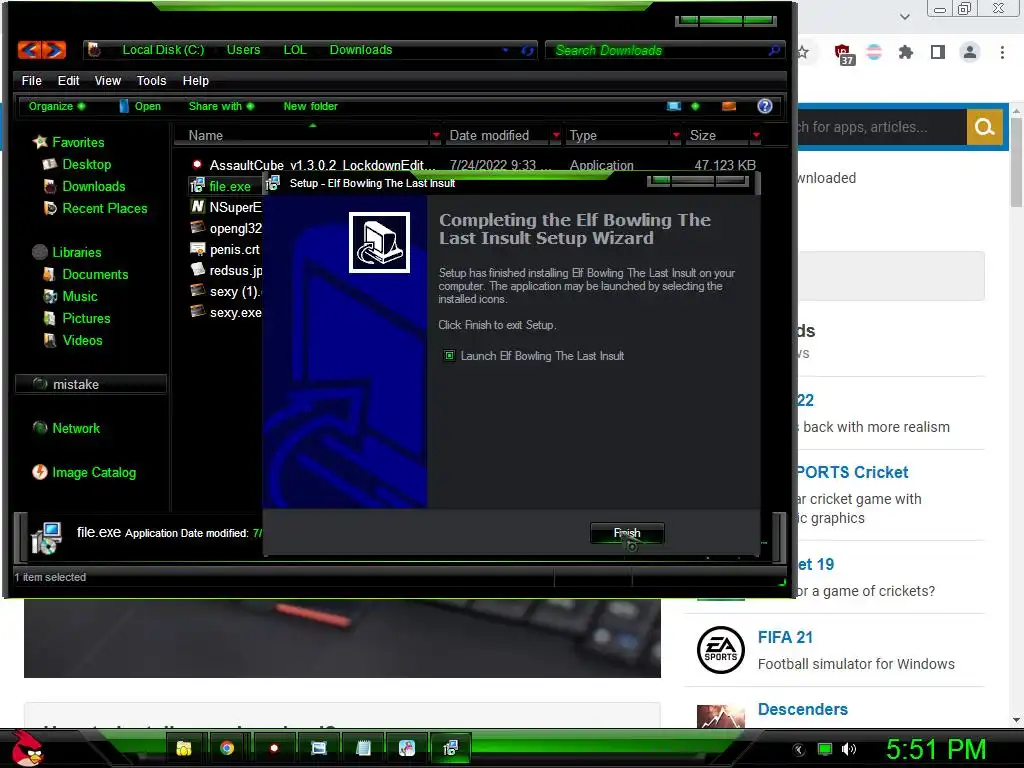Toggle the preview pane icon in Explorer toolbar

tap(729, 106)
